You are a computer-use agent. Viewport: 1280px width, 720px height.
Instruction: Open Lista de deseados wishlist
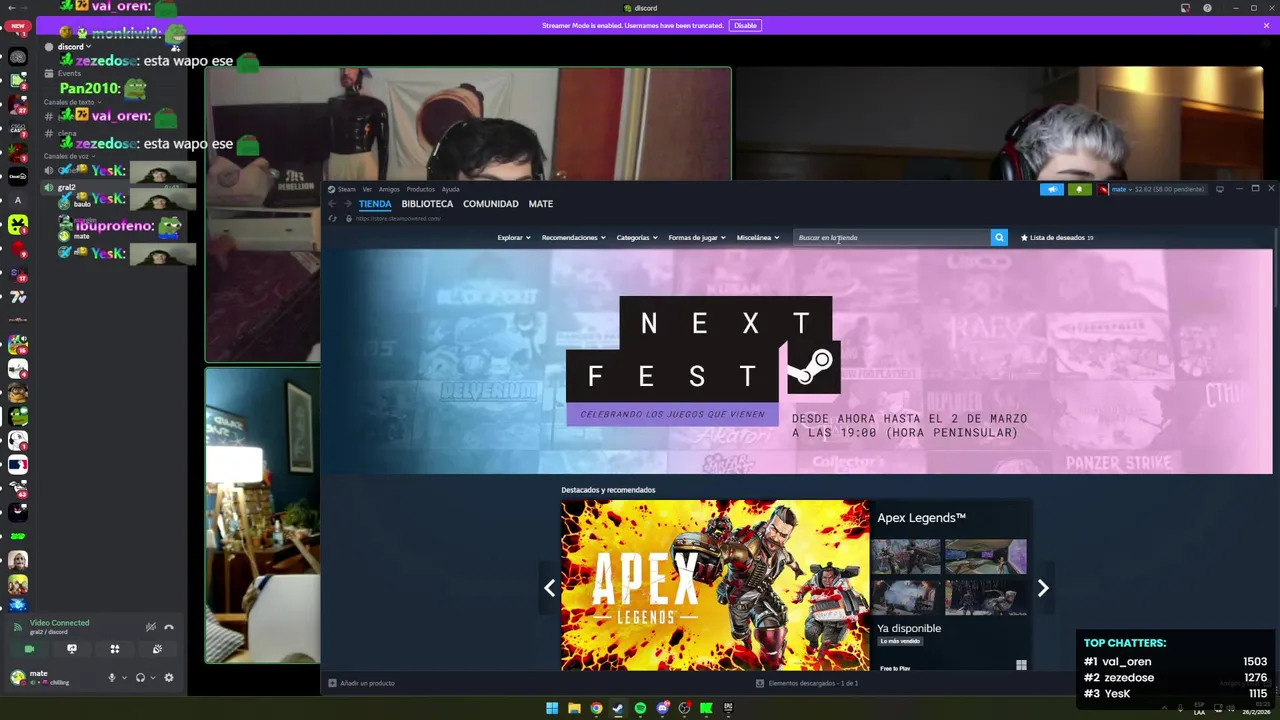1057,238
